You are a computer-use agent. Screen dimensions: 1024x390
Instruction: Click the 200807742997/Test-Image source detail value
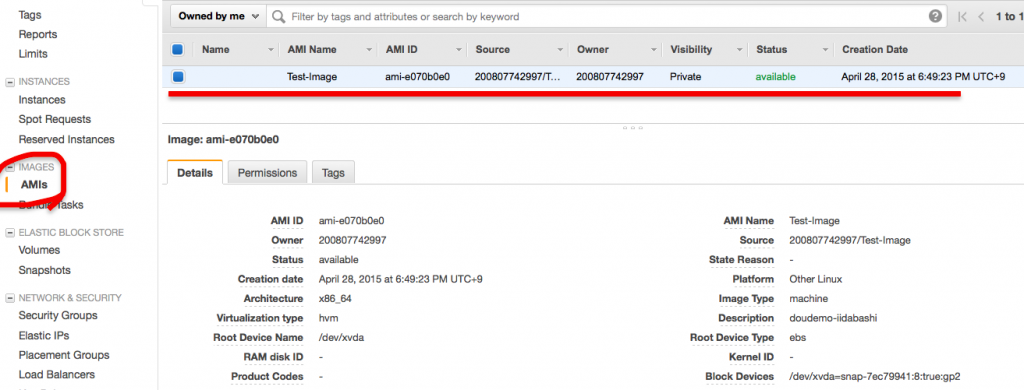[850, 240]
